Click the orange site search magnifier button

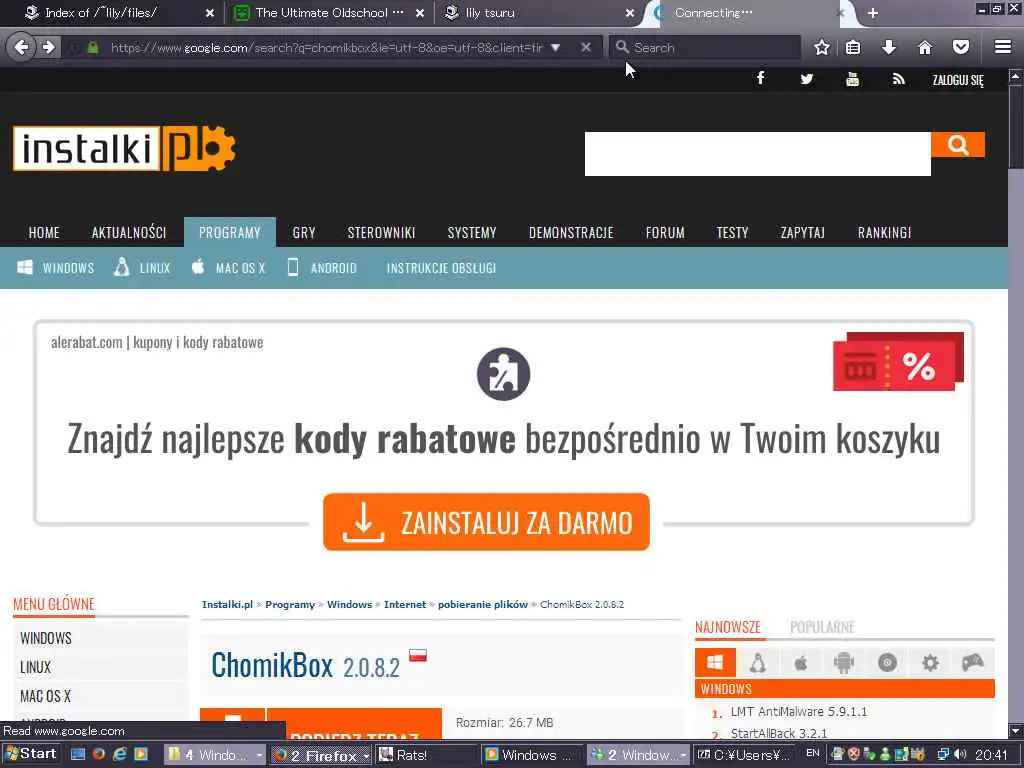958,144
